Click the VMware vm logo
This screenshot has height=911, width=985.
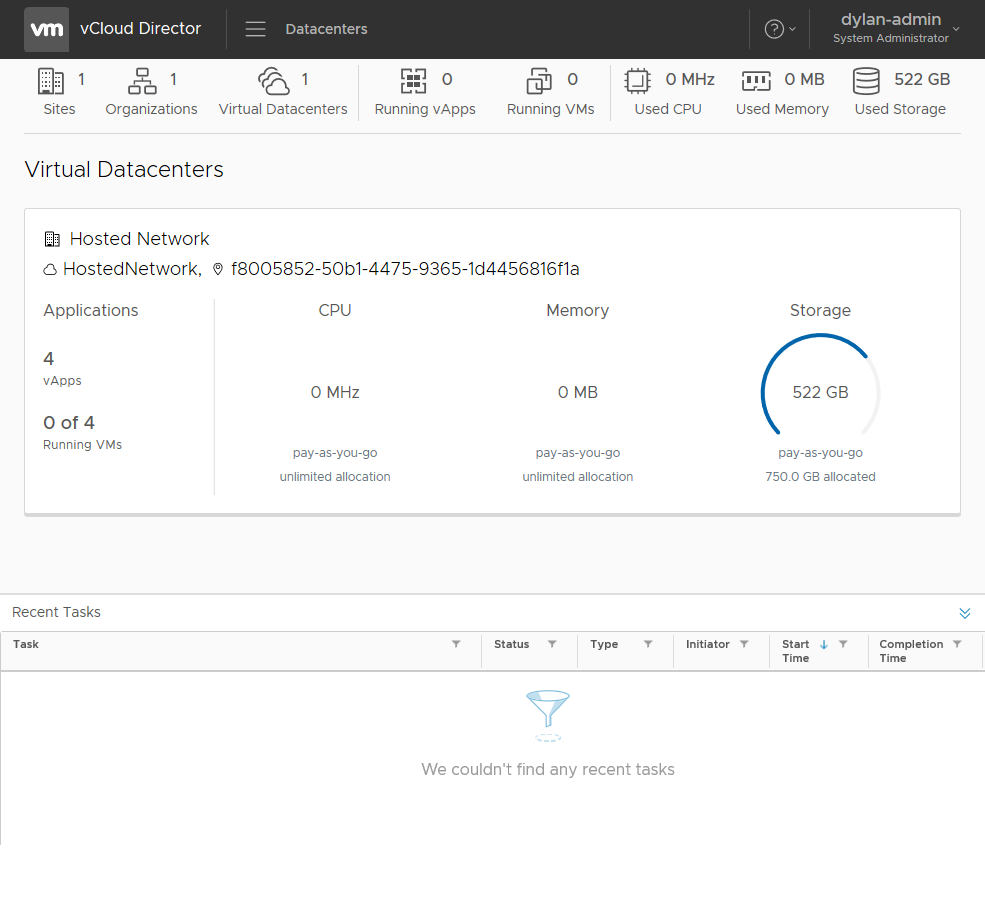click(x=46, y=30)
